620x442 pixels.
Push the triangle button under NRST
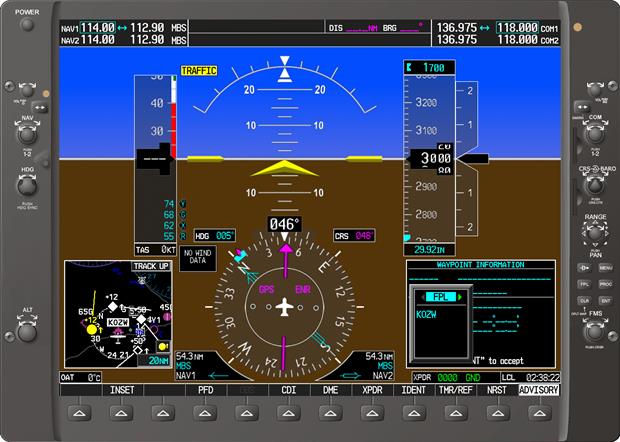point(498,413)
